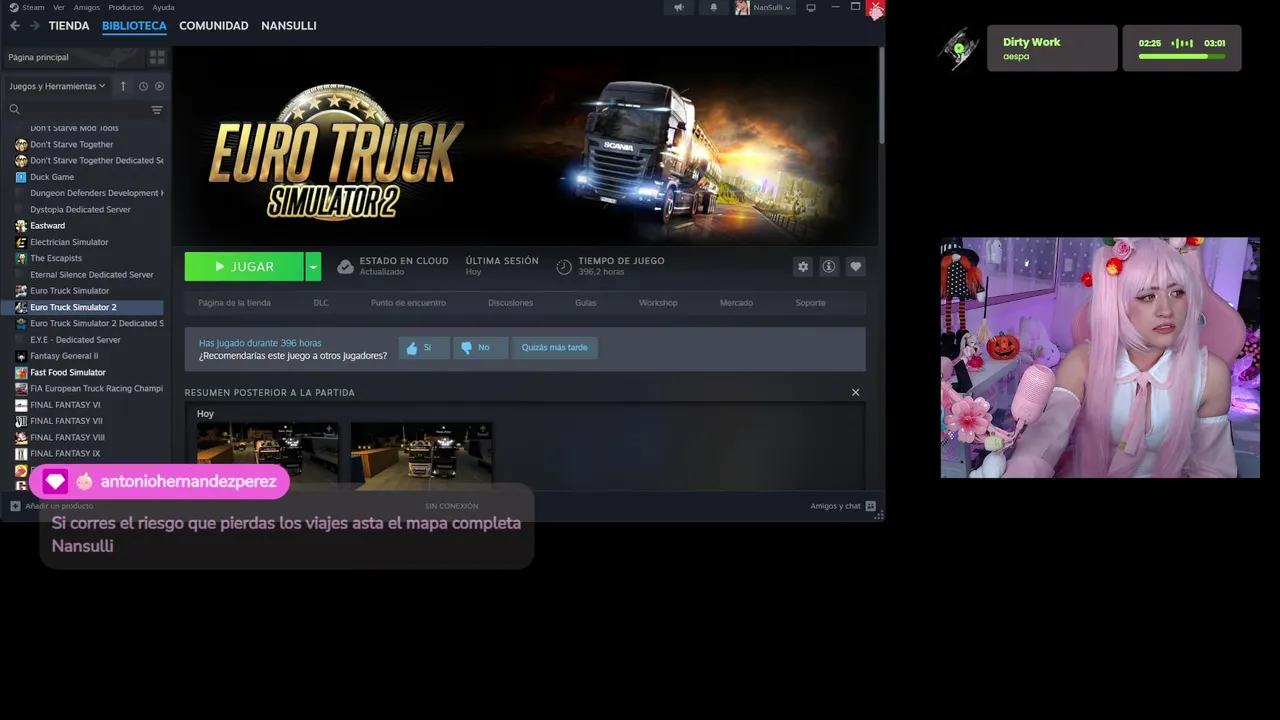The height and width of the screenshot is (720, 1280).
Task: Sort library by recent activity clock icon
Action: (143, 86)
